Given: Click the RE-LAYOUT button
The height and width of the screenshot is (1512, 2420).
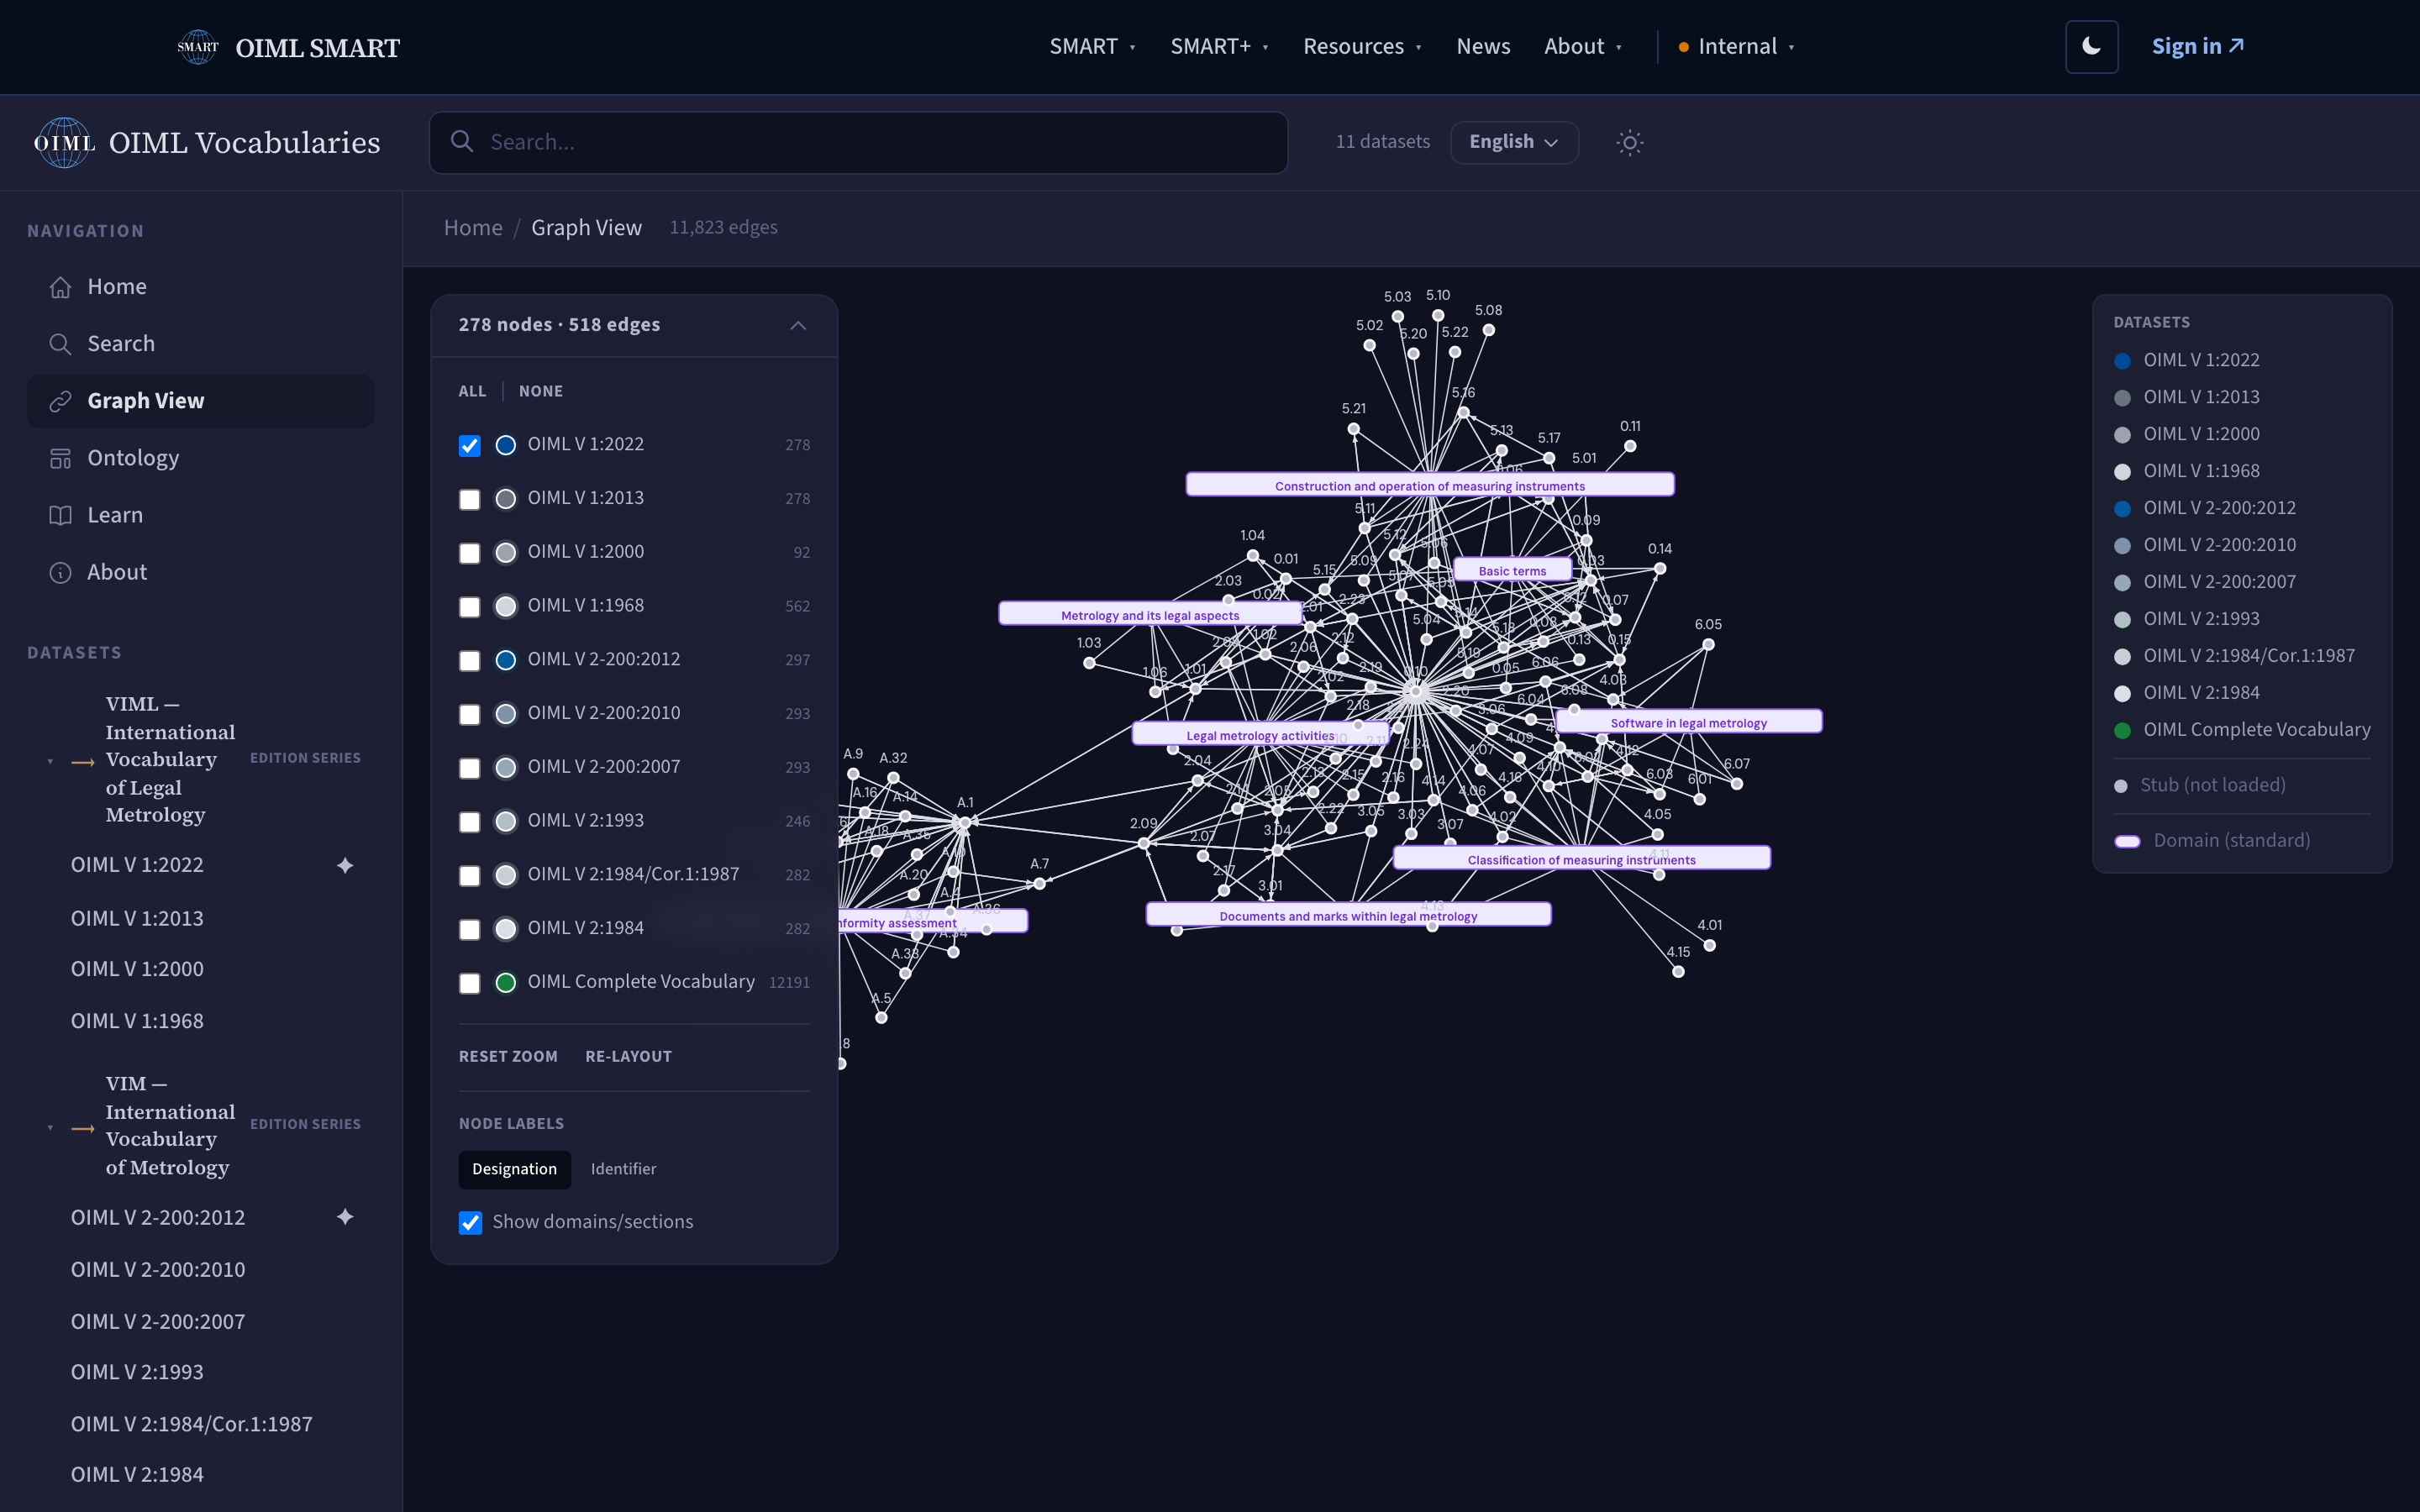Looking at the screenshot, I should (x=628, y=1056).
